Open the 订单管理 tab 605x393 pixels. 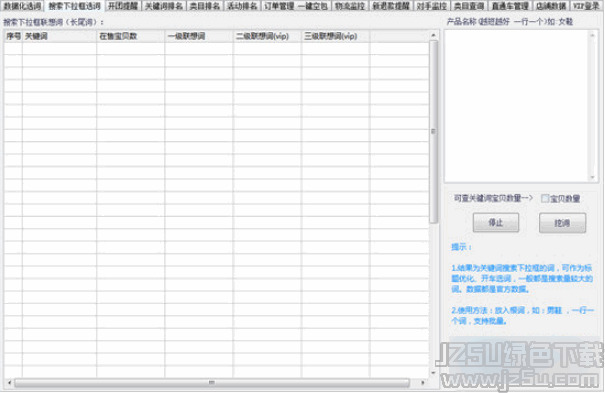pyautogui.click(x=279, y=6)
